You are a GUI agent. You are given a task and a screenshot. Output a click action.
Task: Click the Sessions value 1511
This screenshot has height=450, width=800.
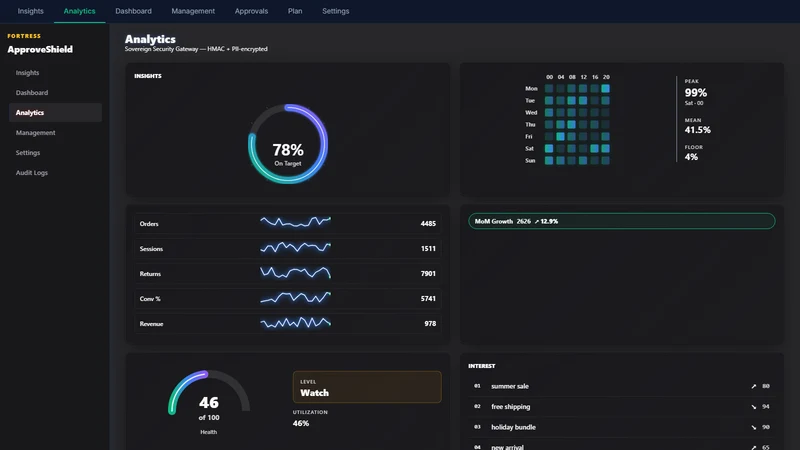[428, 248]
